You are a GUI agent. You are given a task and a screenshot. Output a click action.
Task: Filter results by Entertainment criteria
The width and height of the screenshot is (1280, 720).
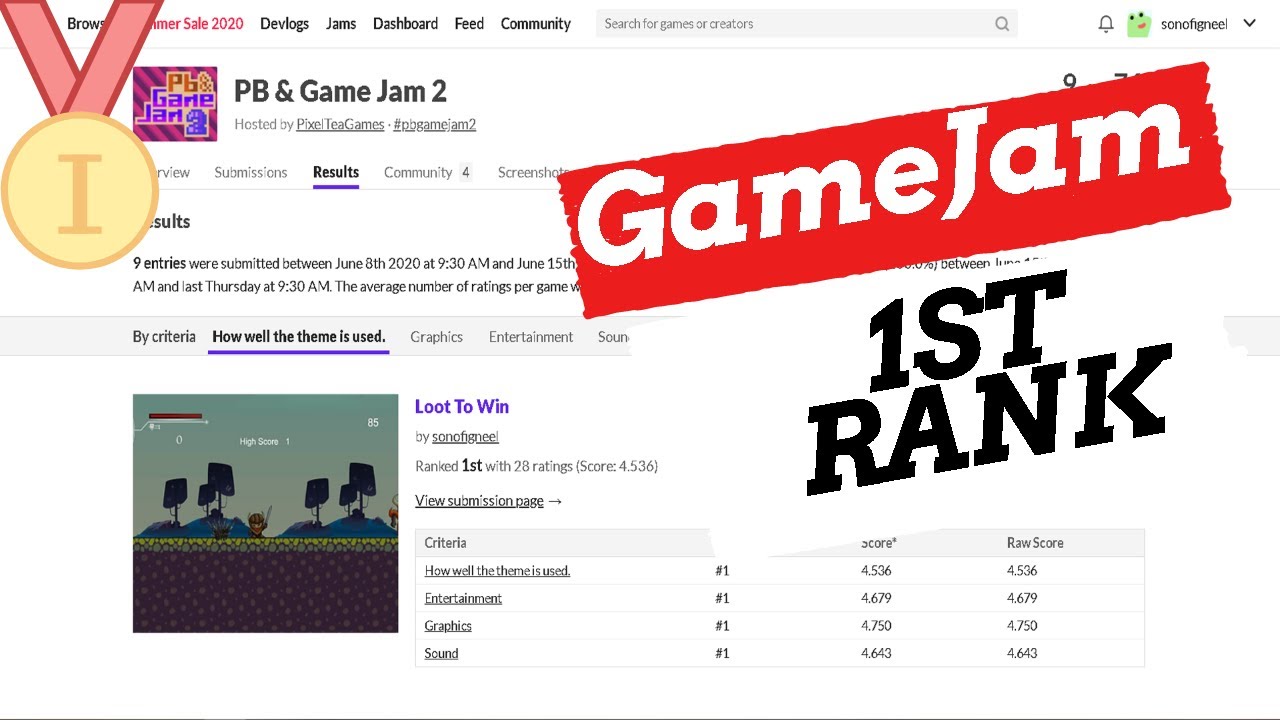point(531,337)
